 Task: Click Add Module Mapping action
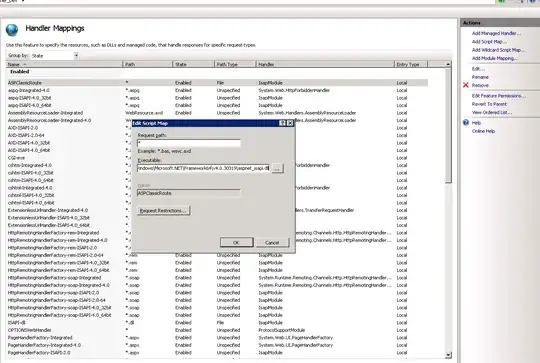[495, 58]
